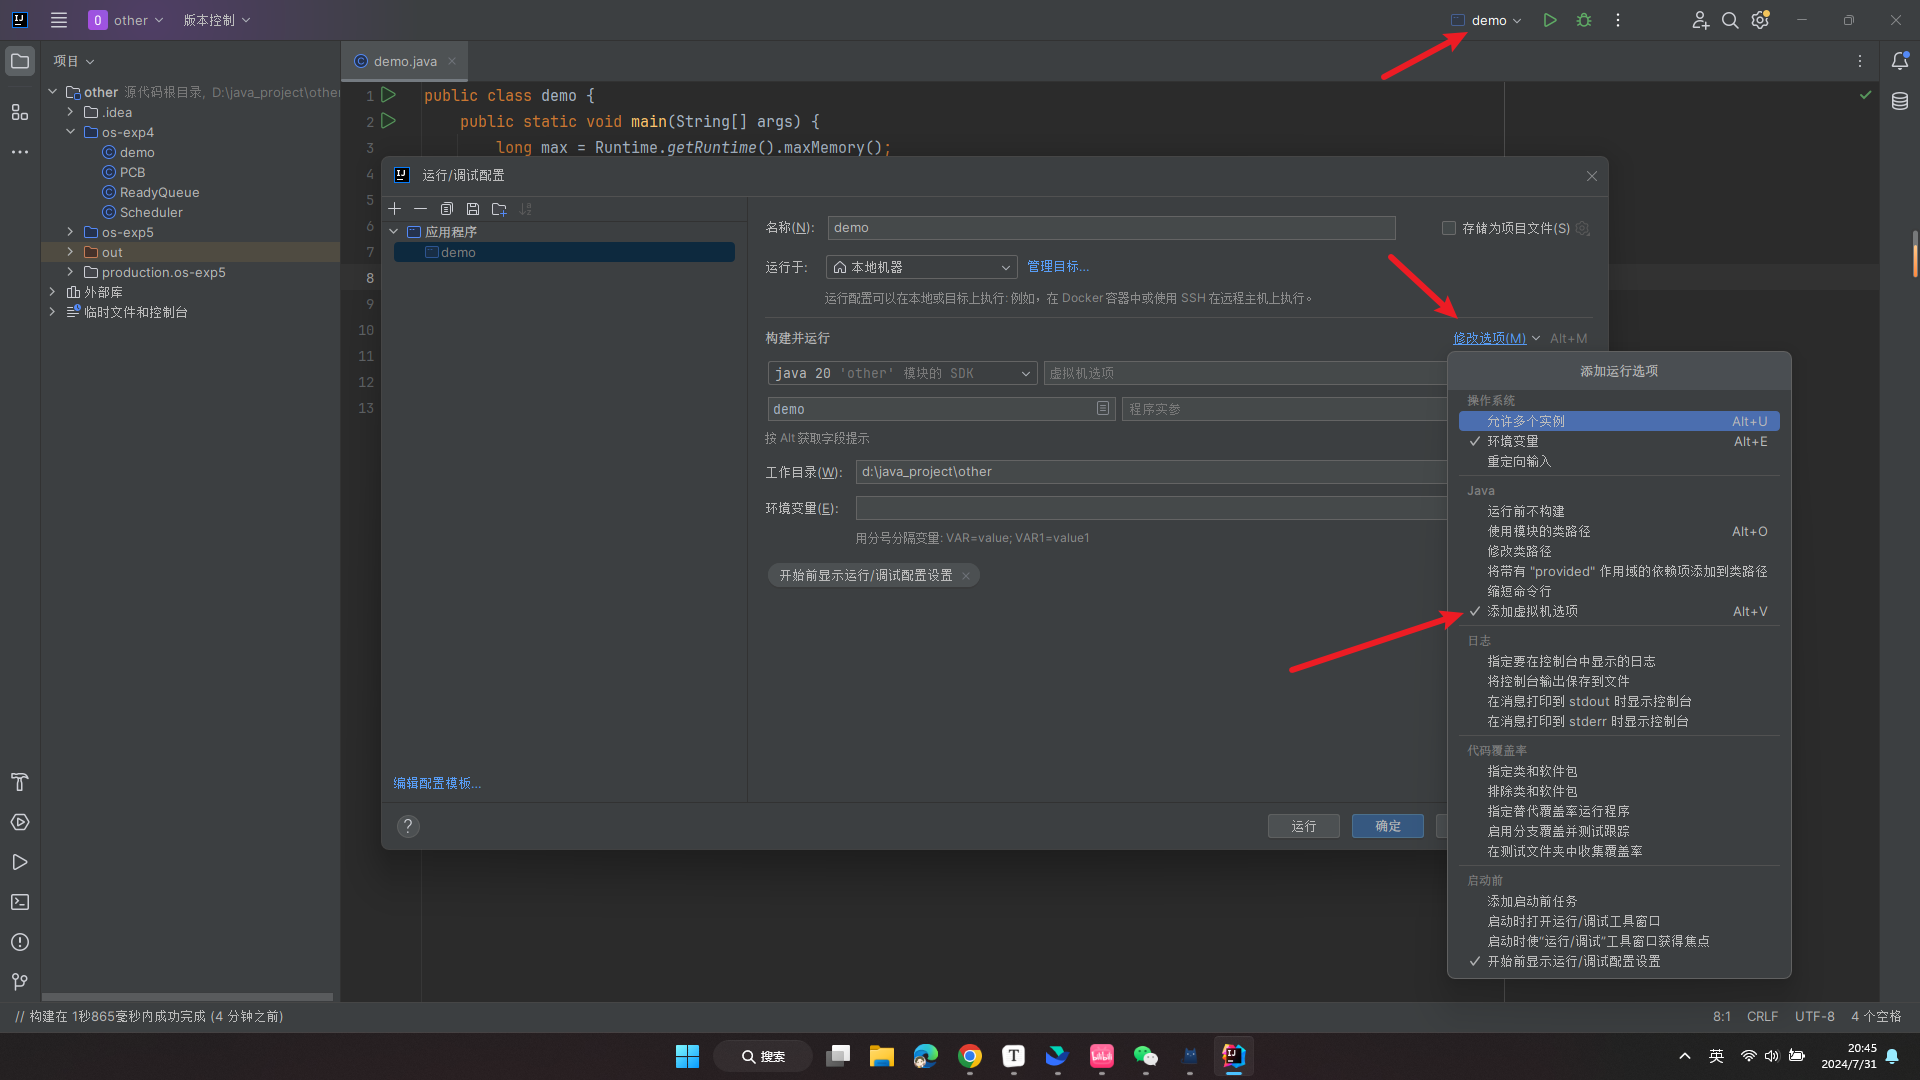This screenshot has width=1920, height=1080.
Task: Click the Run button in dialog
Action: [x=1303, y=826]
